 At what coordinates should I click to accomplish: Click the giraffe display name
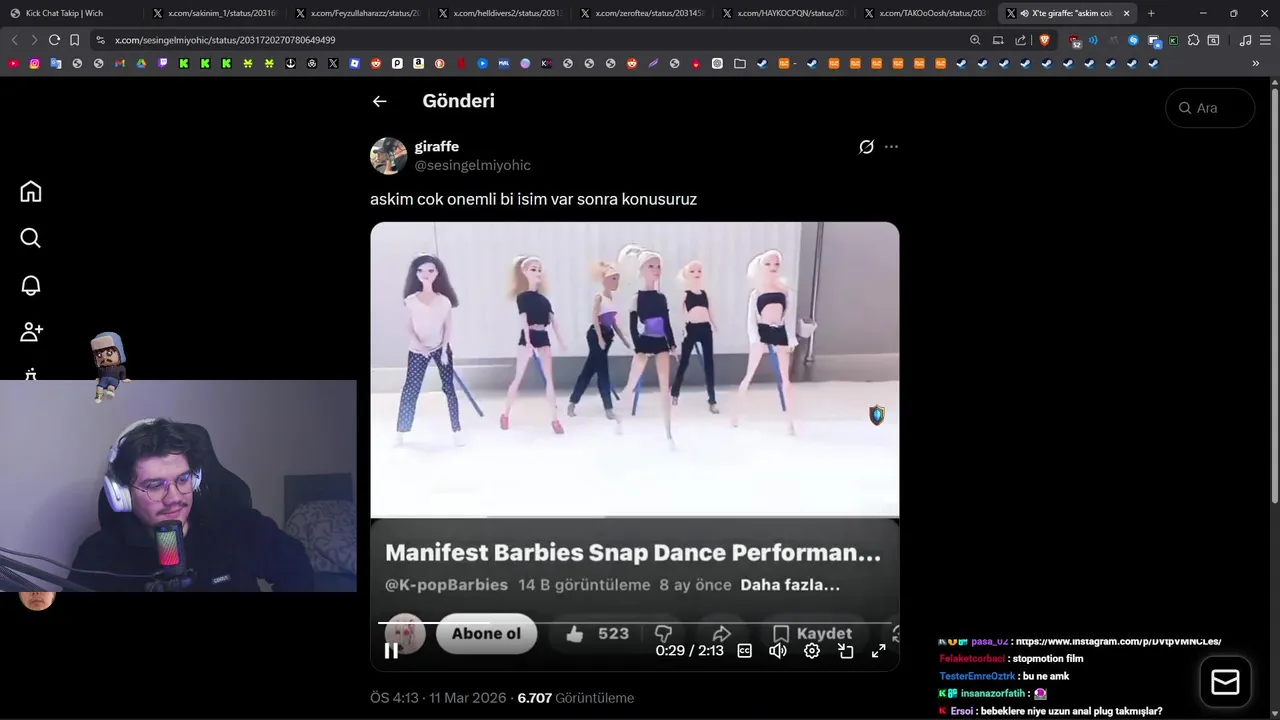[x=436, y=146]
